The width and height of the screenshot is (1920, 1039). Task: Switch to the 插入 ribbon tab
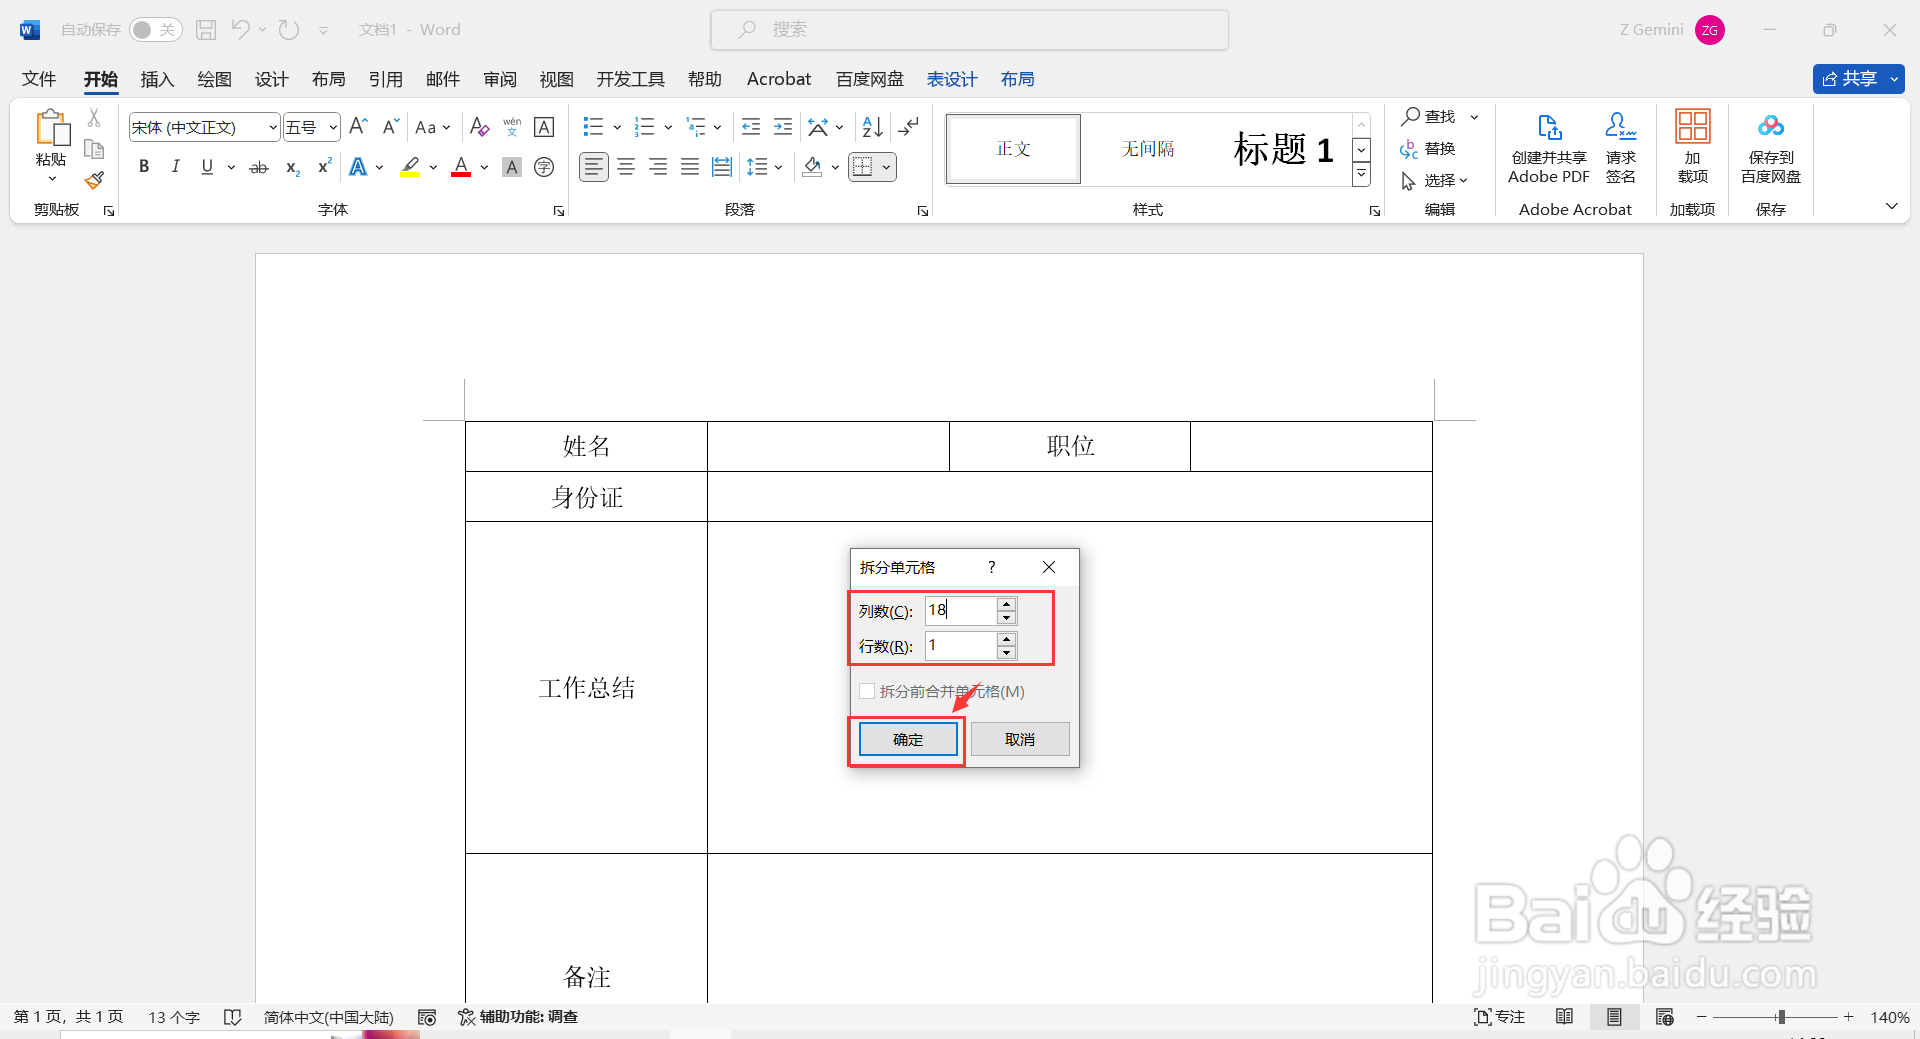[x=156, y=79]
